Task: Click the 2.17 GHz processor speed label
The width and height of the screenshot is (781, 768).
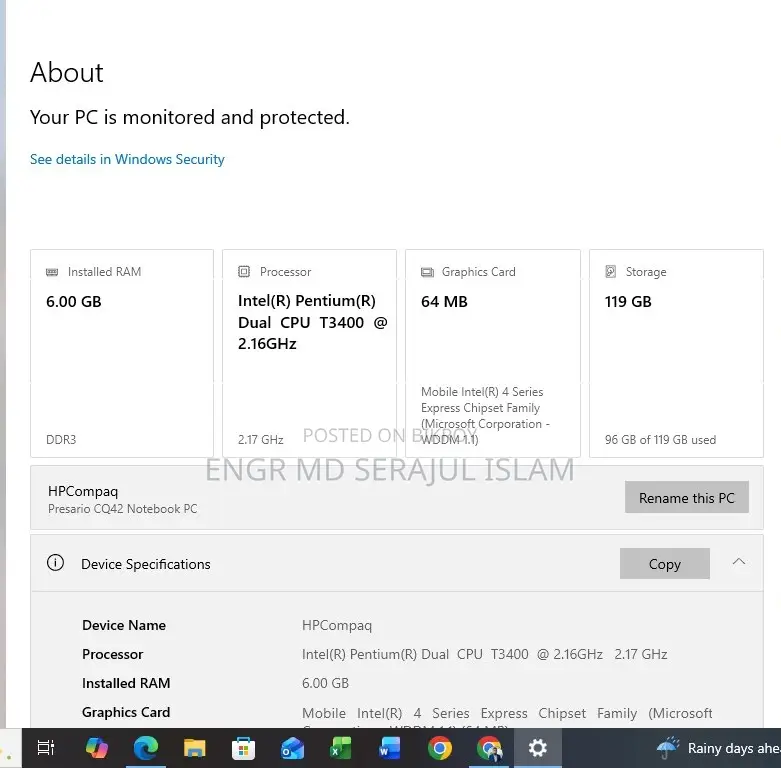Action: point(260,440)
